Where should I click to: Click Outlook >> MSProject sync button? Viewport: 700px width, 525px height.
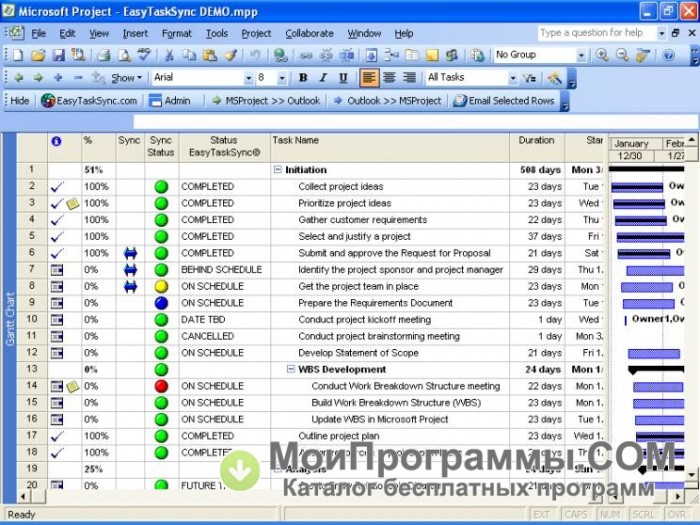(x=388, y=101)
